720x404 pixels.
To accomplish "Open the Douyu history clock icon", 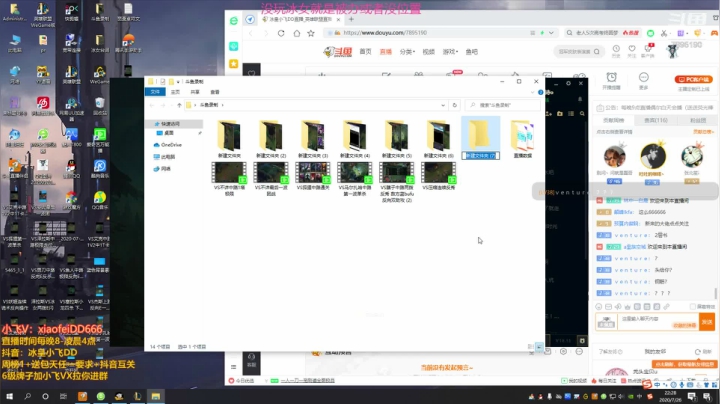I will (x=616, y=50).
